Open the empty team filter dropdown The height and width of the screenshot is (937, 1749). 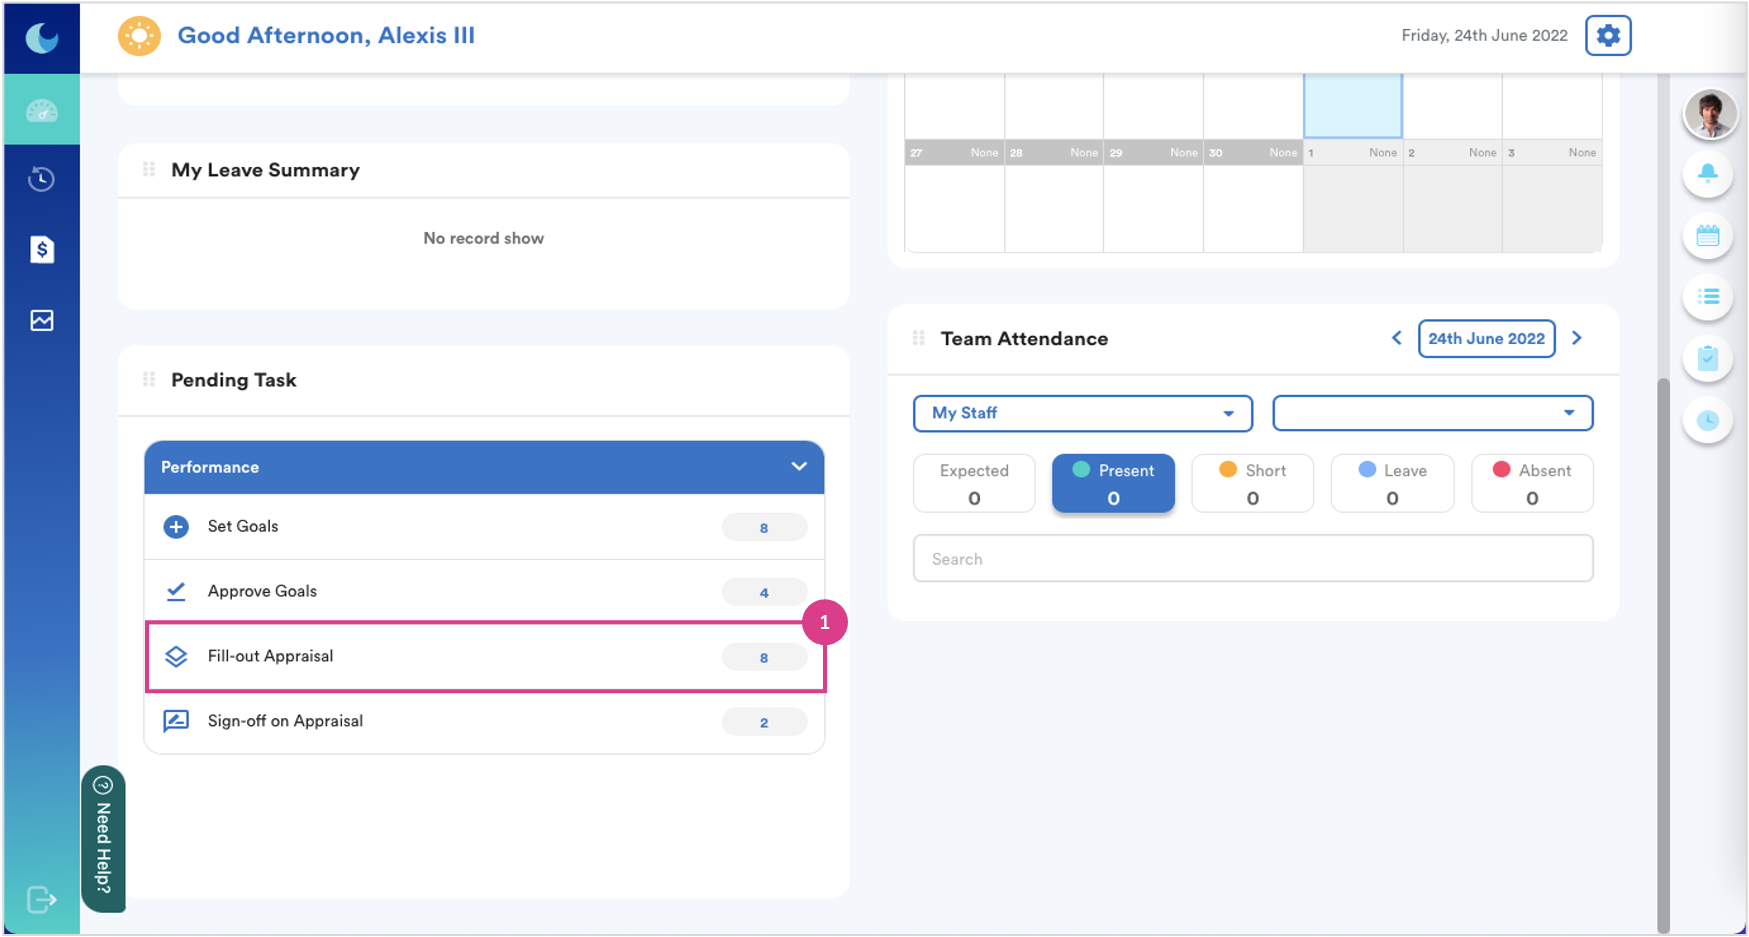pos(1432,413)
